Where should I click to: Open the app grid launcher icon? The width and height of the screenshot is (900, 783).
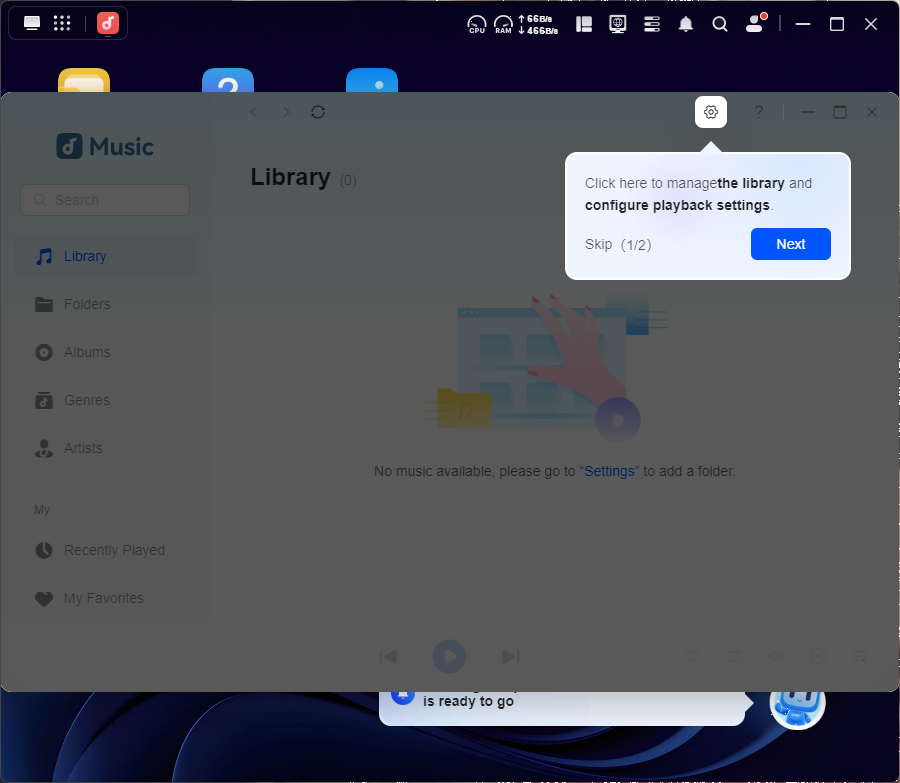61,23
